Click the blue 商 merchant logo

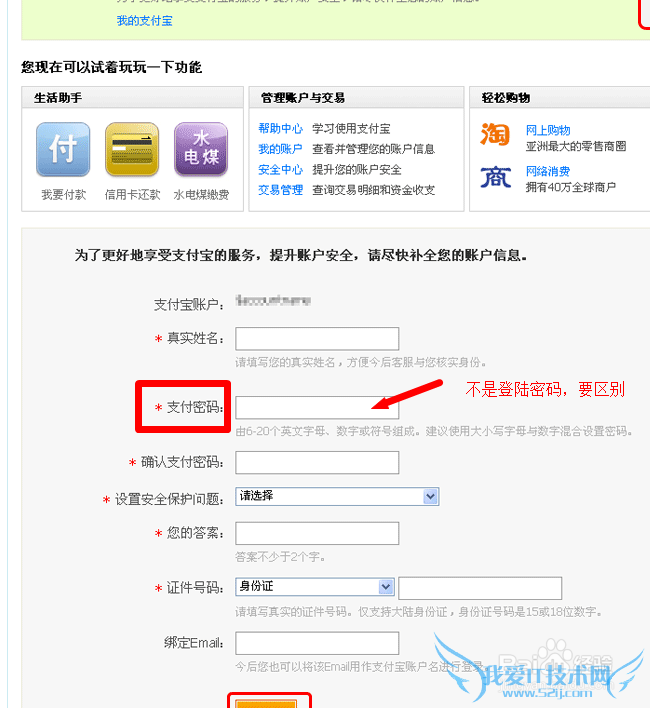coord(496,177)
